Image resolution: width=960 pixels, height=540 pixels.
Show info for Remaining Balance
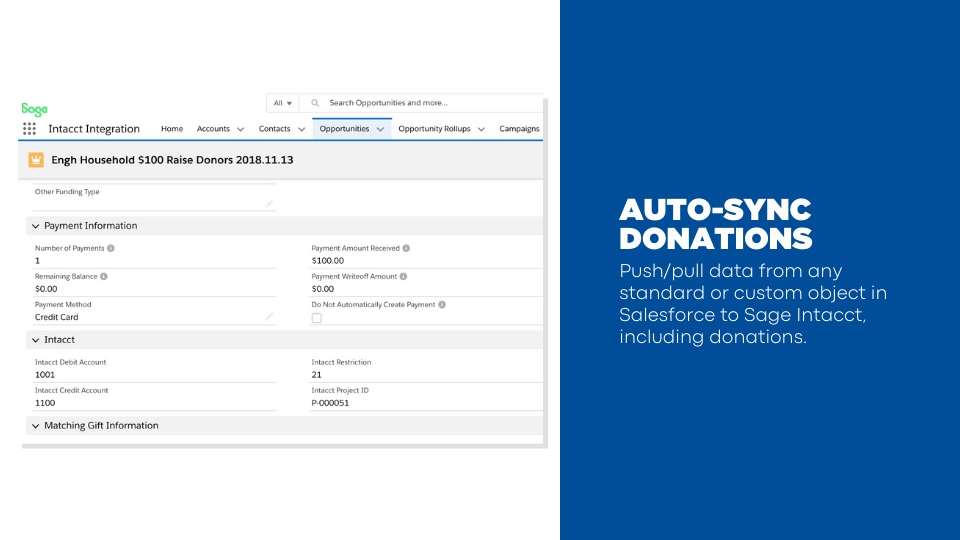coord(104,276)
